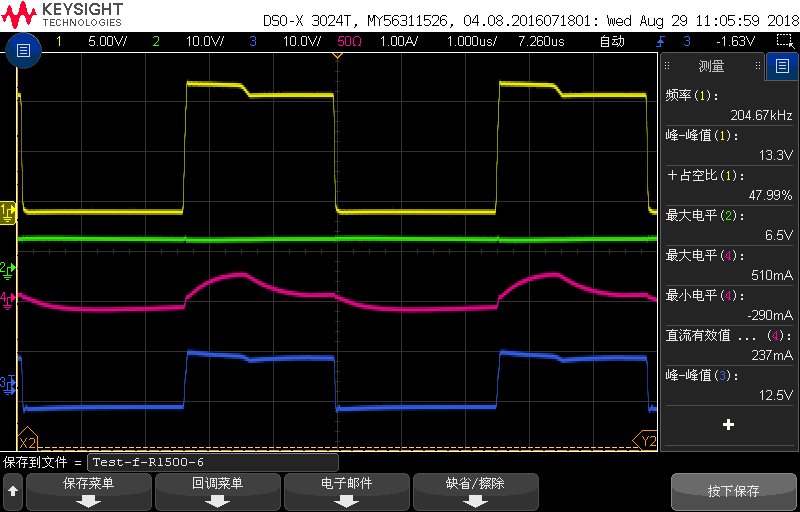Click the 自动 trigger mode label
Screen dimensions: 800x512
point(612,41)
